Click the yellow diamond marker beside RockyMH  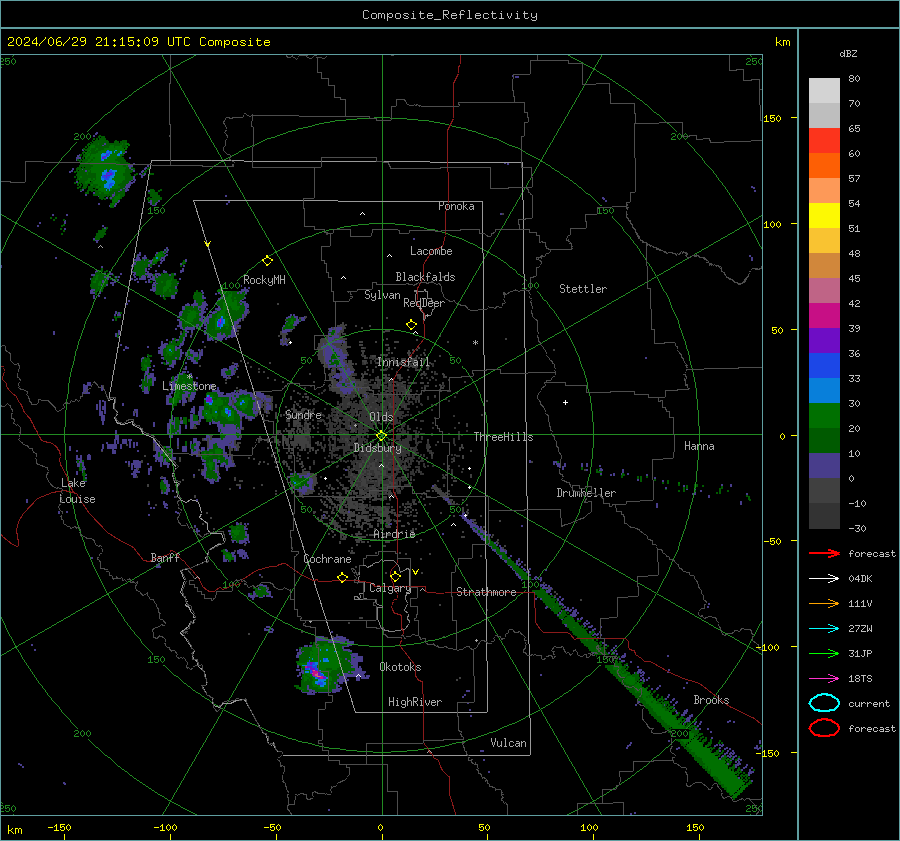(x=267, y=261)
